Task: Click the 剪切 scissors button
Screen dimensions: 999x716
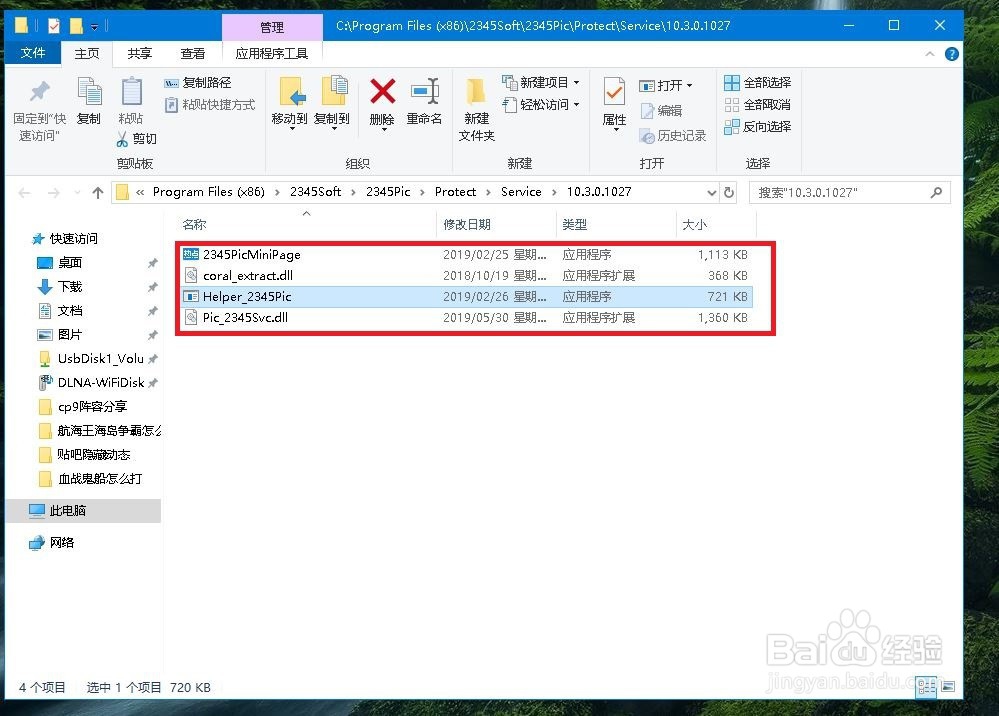Action: (136, 139)
